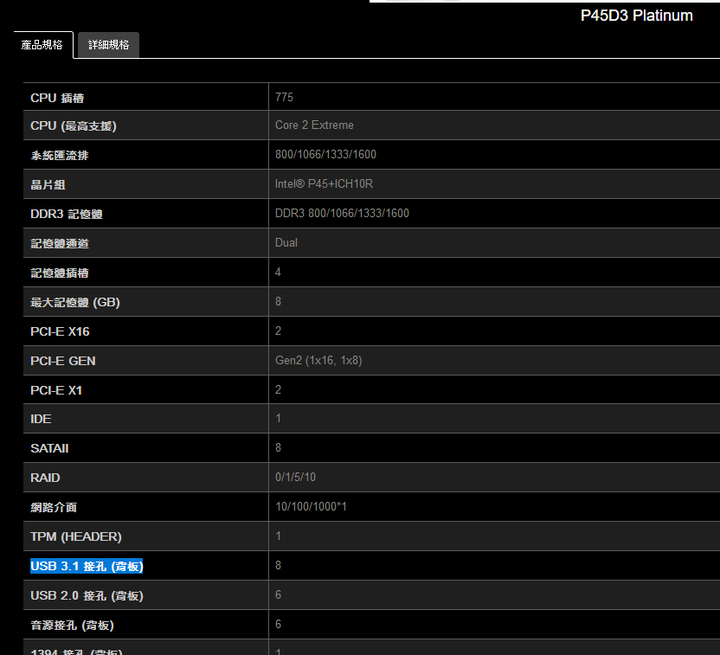Click the RAID row label
Viewport: 720px width, 655px height.
tap(45, 478)
